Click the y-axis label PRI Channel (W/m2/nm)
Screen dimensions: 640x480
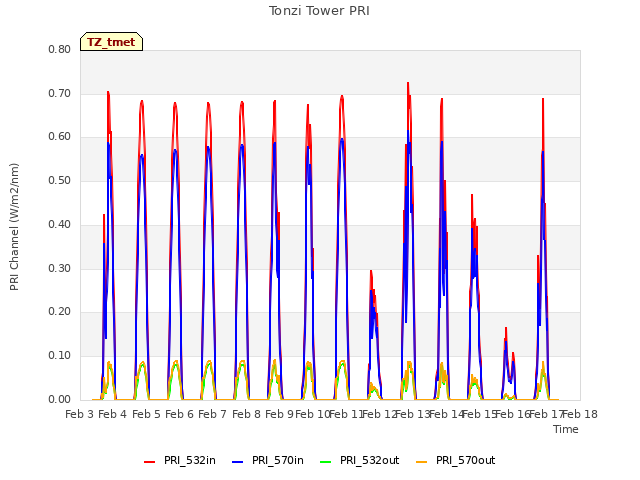pos(14,227)
